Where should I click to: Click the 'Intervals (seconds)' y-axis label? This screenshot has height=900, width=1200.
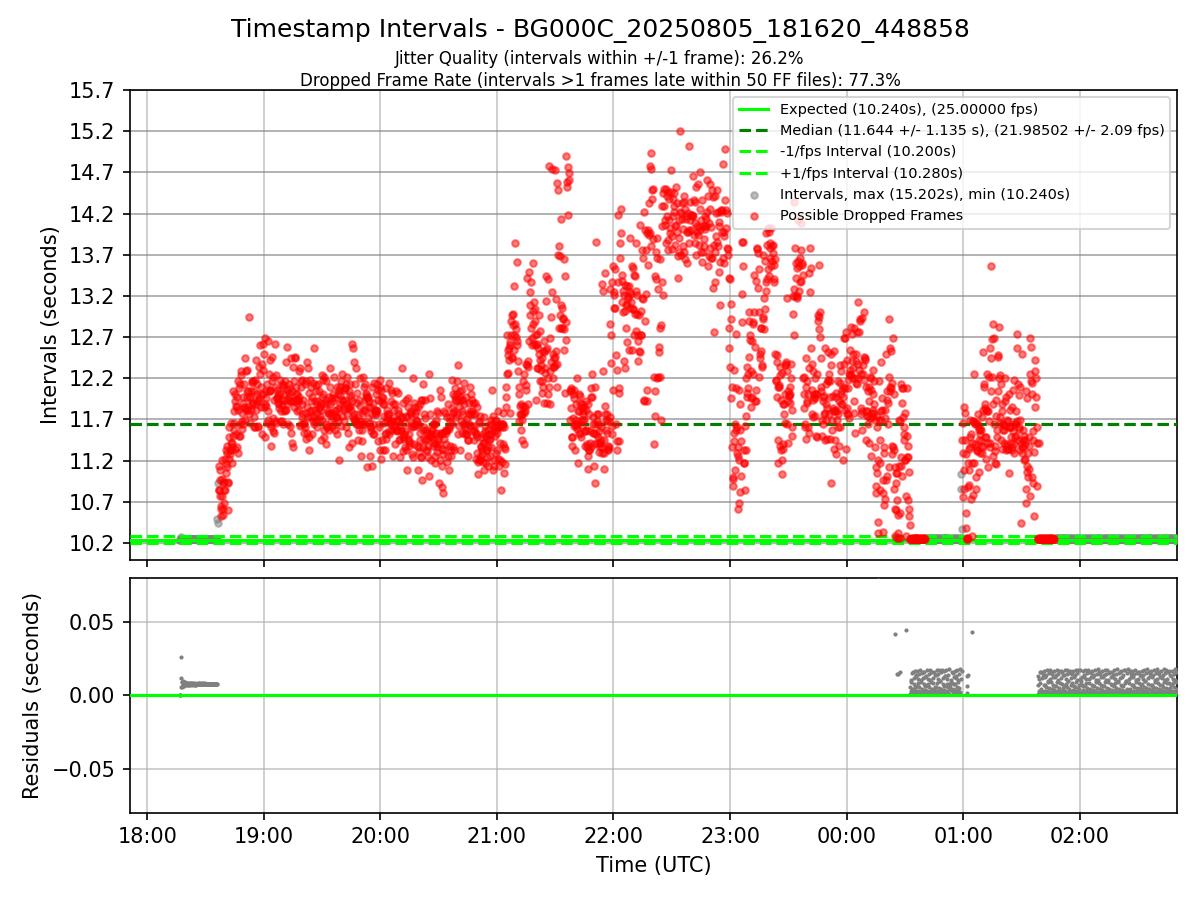50,325
